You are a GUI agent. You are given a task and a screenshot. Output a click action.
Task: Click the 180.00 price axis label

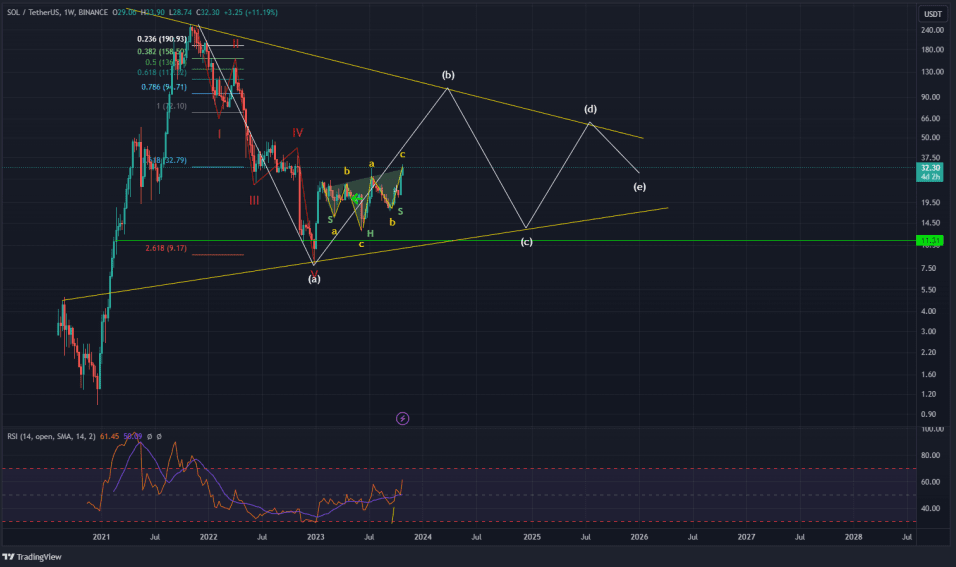click(x=932, y=50)
